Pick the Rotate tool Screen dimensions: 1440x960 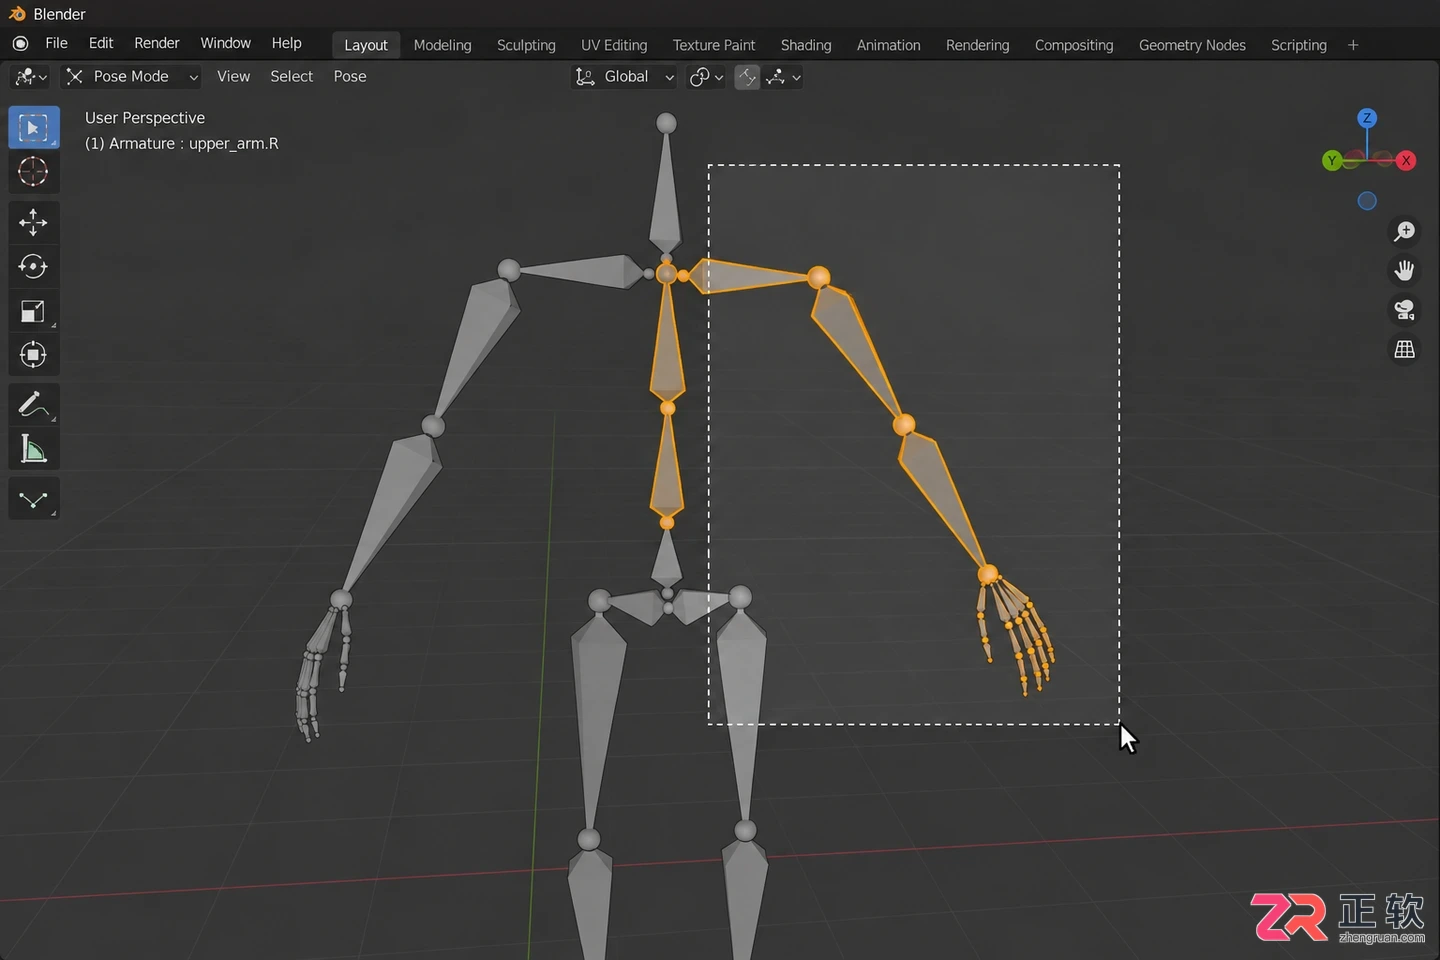pos(33,266)
